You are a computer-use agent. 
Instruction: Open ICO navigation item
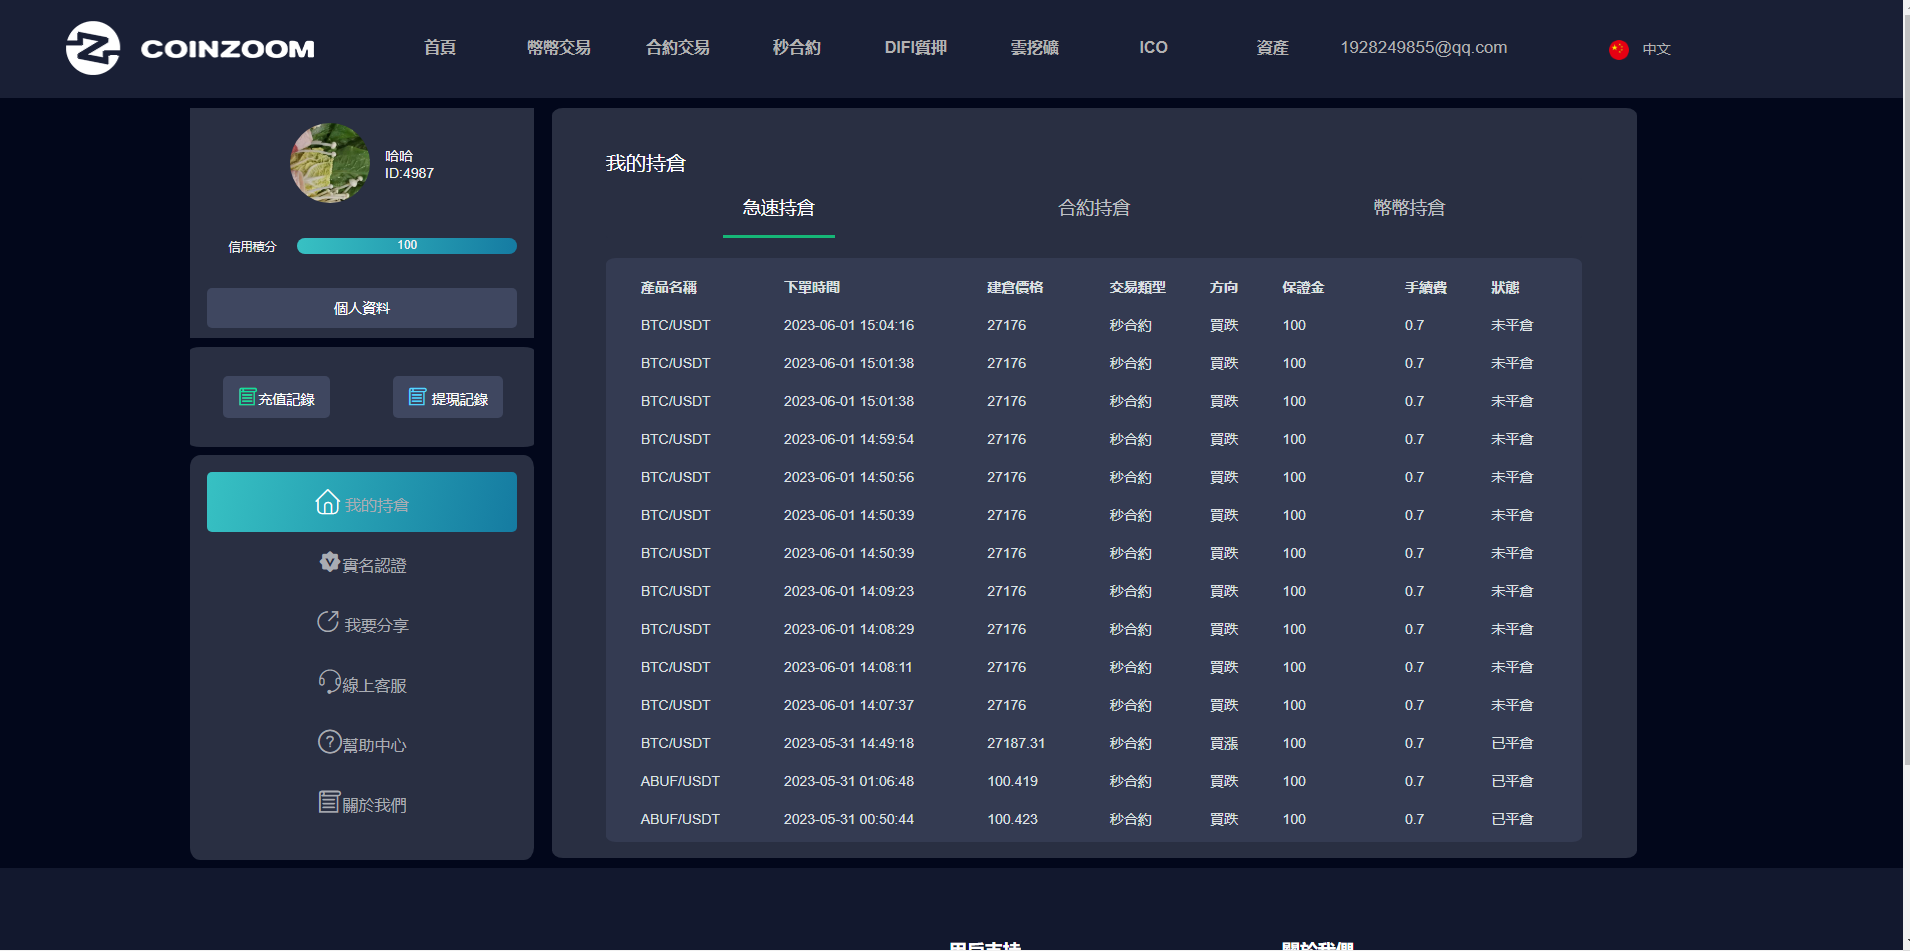coord(1153,48)
